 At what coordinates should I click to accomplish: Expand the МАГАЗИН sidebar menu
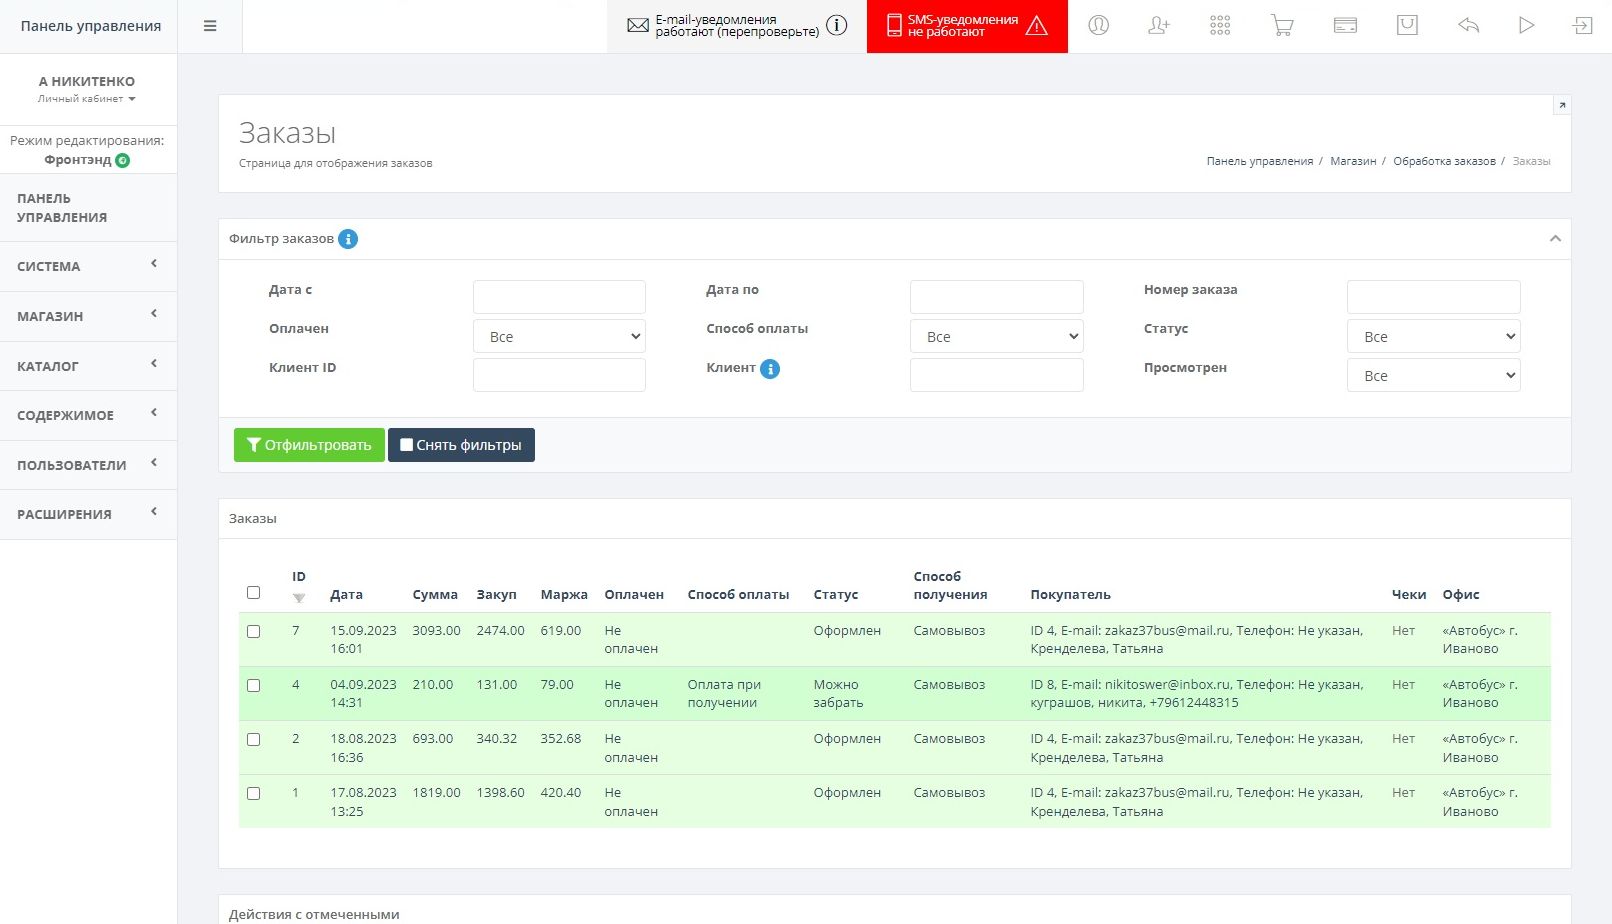(x=88, y=316)
